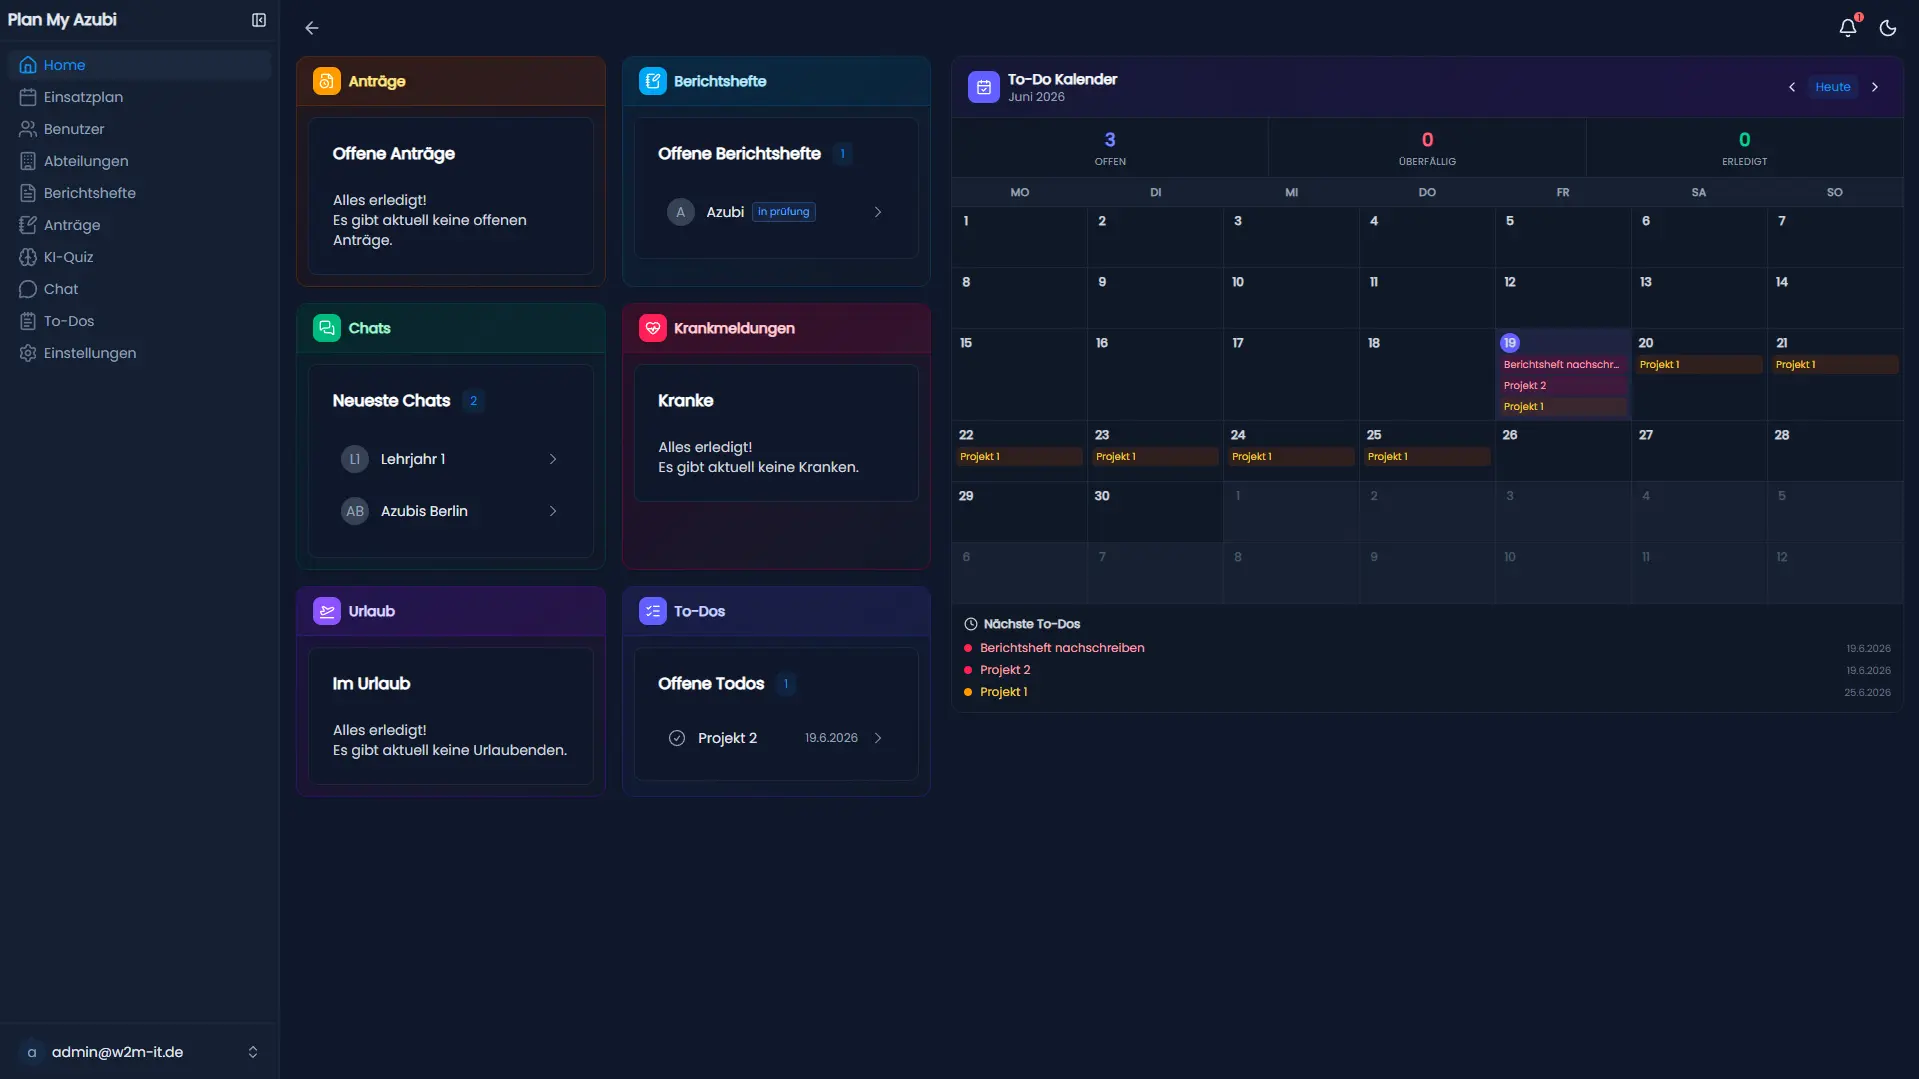Click the Einstellungen gear icon
Viewport: 1919px width, 1079px height.
click(x=28, y=353)
